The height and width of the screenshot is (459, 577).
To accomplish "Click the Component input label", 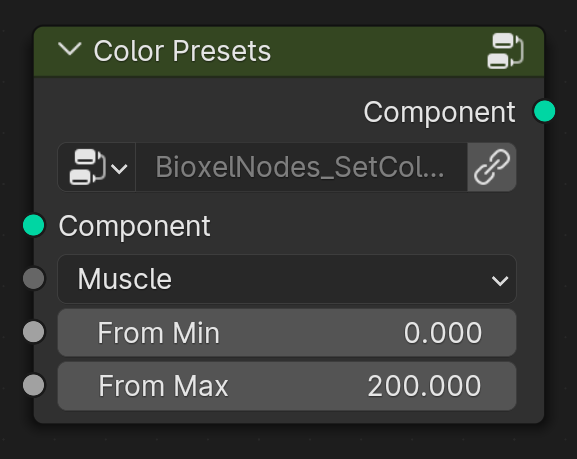I will tap(134, 226).
